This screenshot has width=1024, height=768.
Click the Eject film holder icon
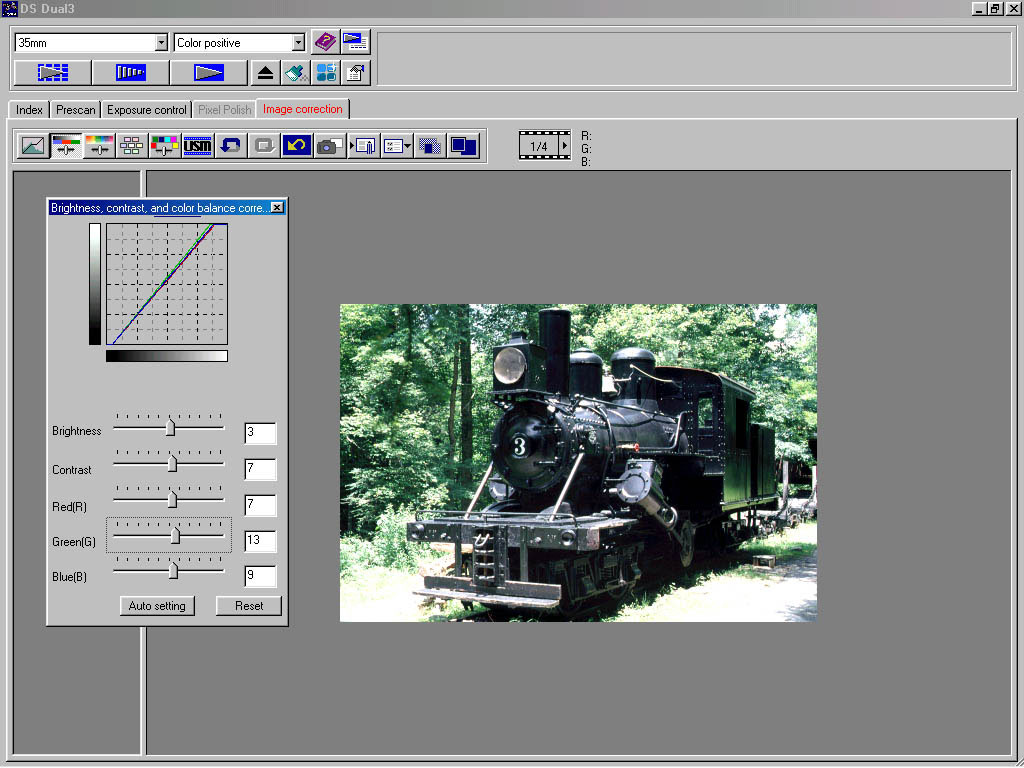point(265,73)
